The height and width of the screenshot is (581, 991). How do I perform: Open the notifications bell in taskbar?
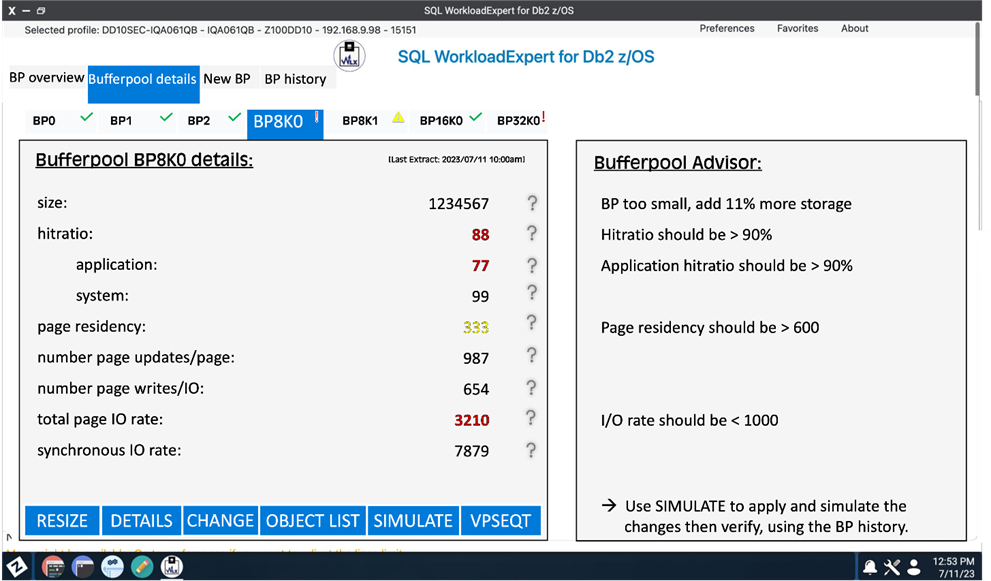pyautogui.click(x=870, y=567)
